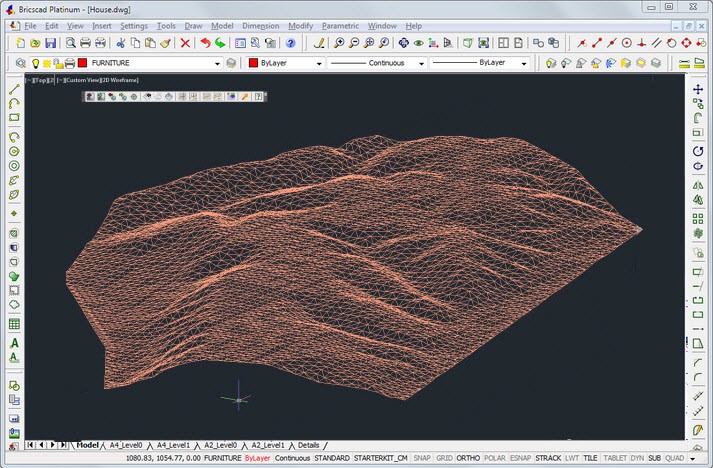Image resolution: width=713 pixels, height=468 pixels.
Task: Open the Parametric menu
Action: click(340, 24)
